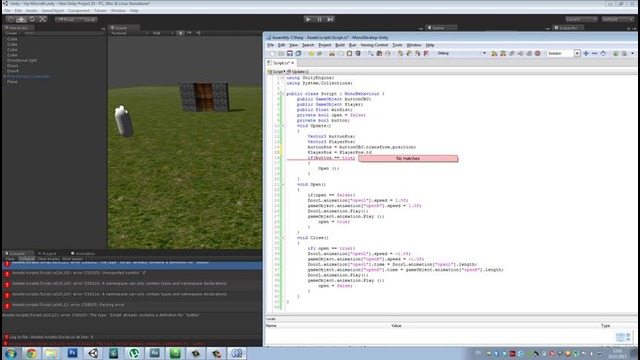The image size is (640, 360).
Task: Select the 'Unexpected symbol' console error
Action: (x=132, y=273)
